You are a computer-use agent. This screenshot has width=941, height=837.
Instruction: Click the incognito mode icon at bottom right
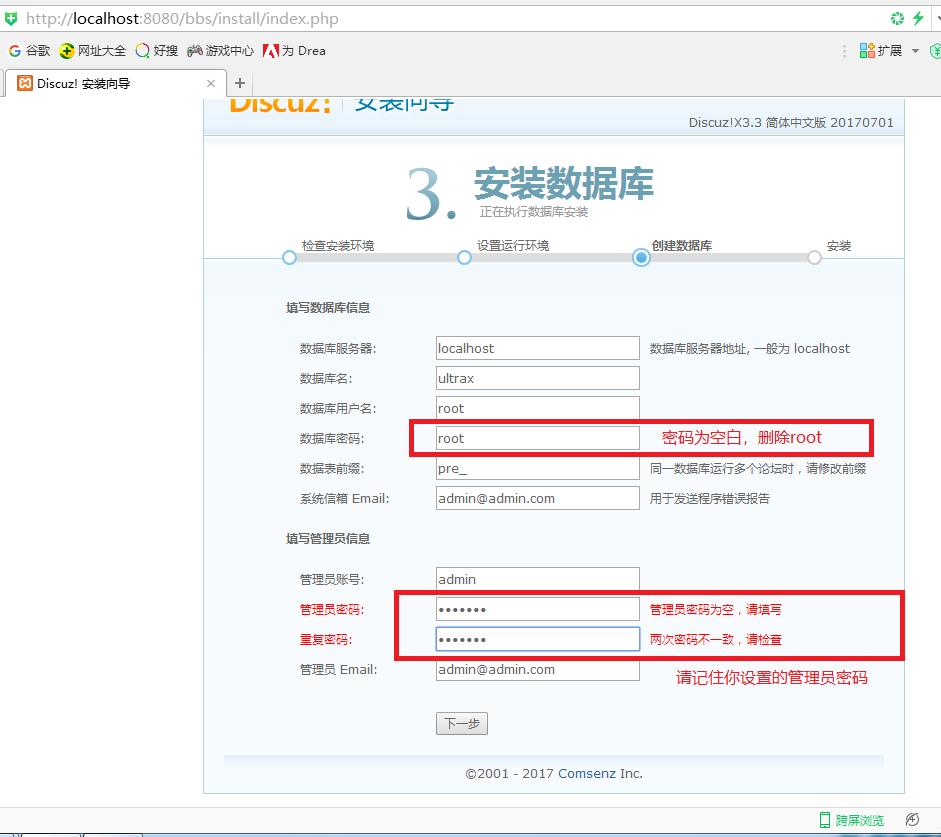(910, 818)
